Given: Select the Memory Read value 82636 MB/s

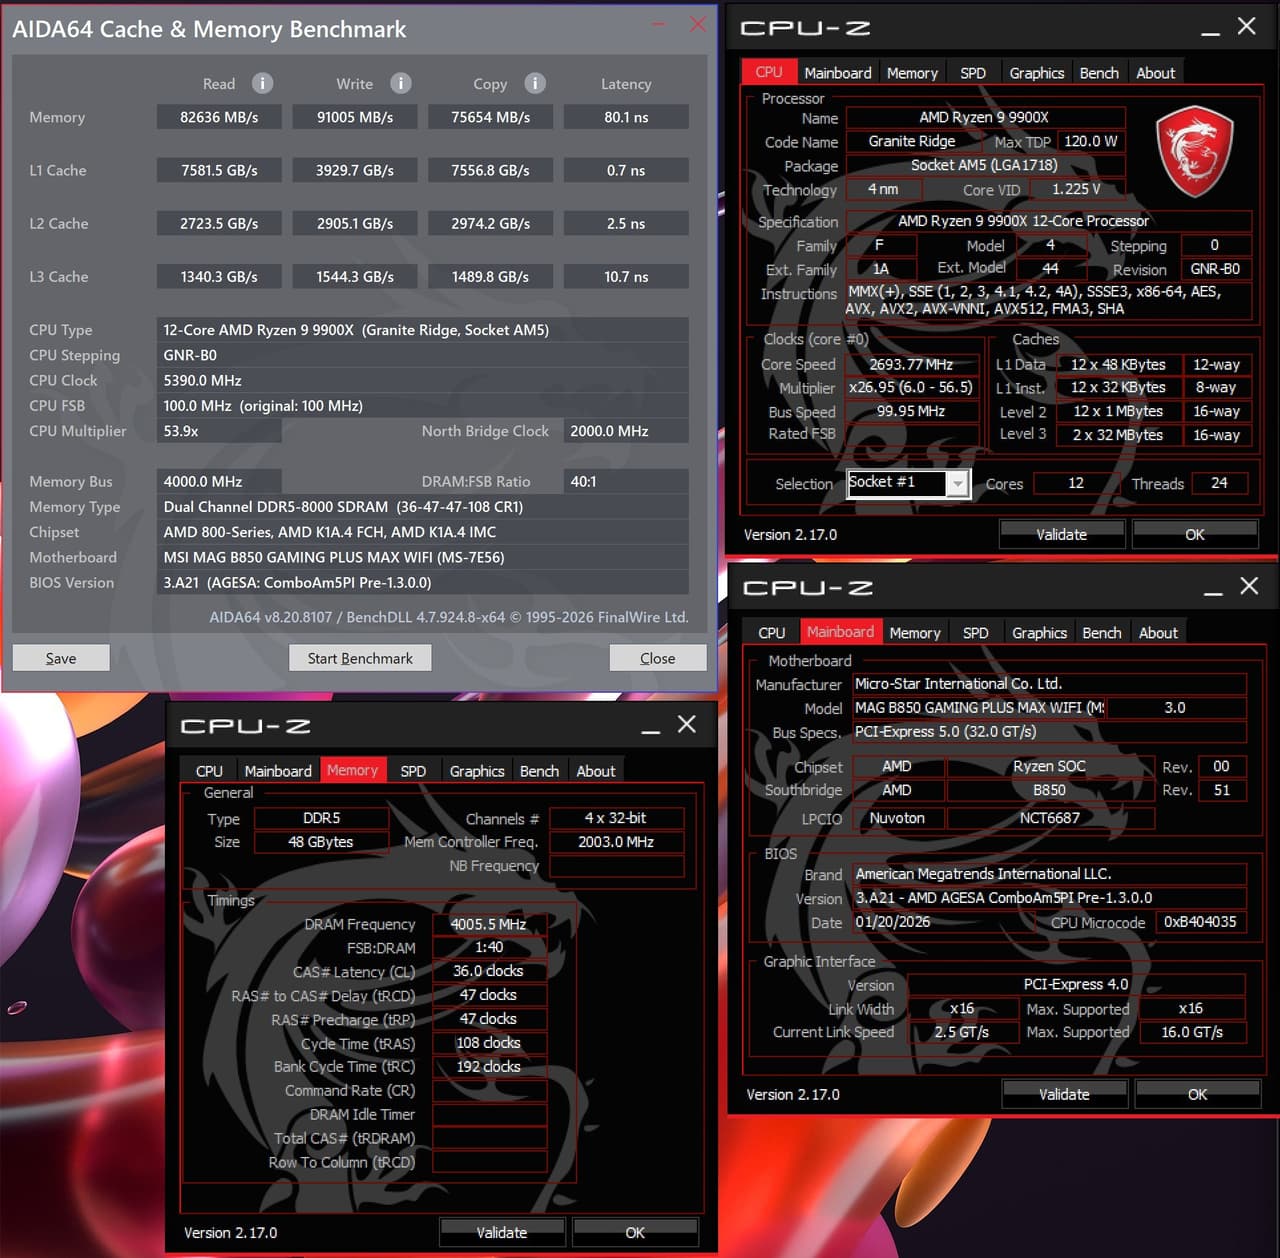Looking at the screenshot, I should pyautogui.click(x=219, y=117).
